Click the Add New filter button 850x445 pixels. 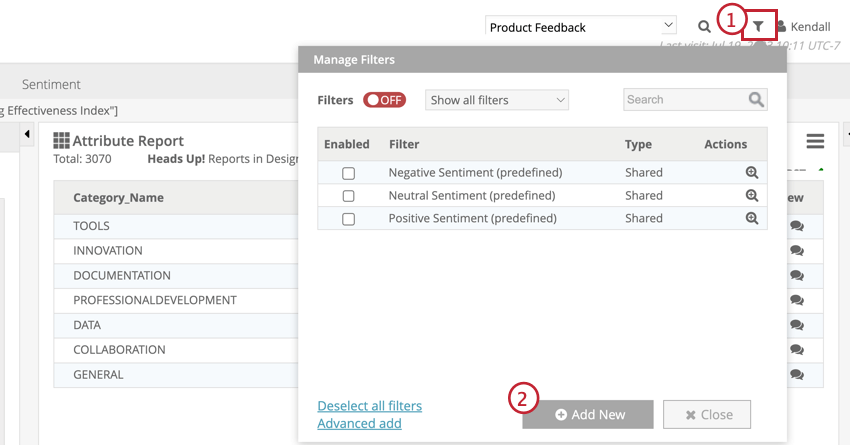pyautogui.click(x=588, y=414)
